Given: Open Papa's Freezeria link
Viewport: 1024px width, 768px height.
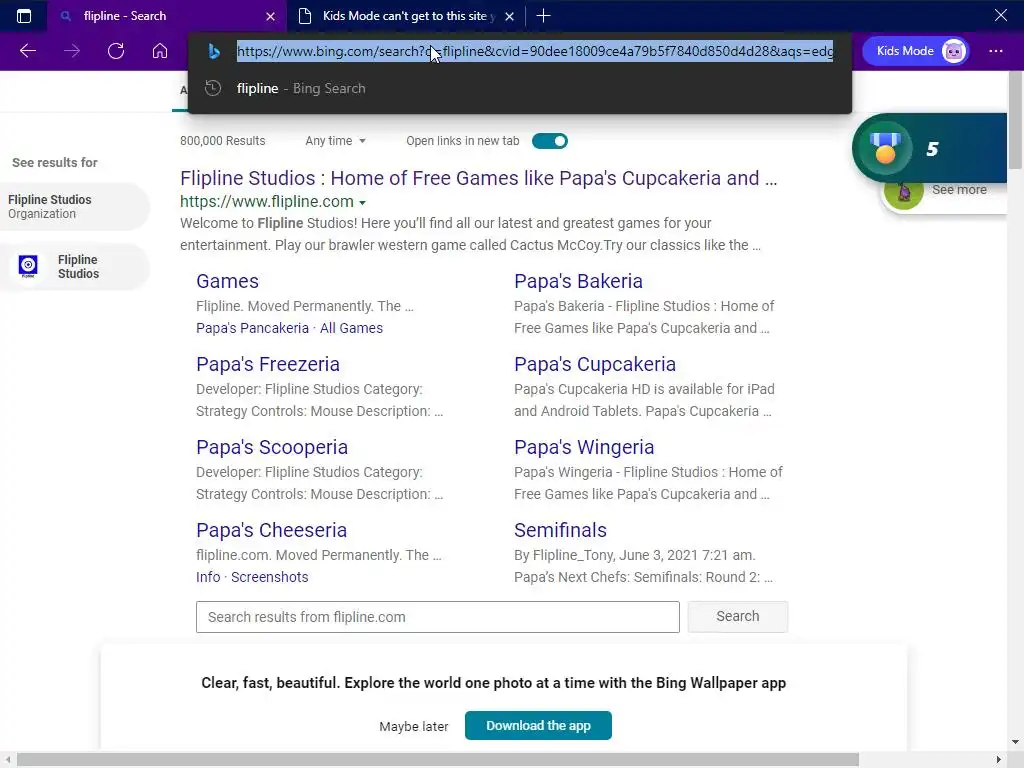Looking at the screenshot, I should tap(268, 364).
